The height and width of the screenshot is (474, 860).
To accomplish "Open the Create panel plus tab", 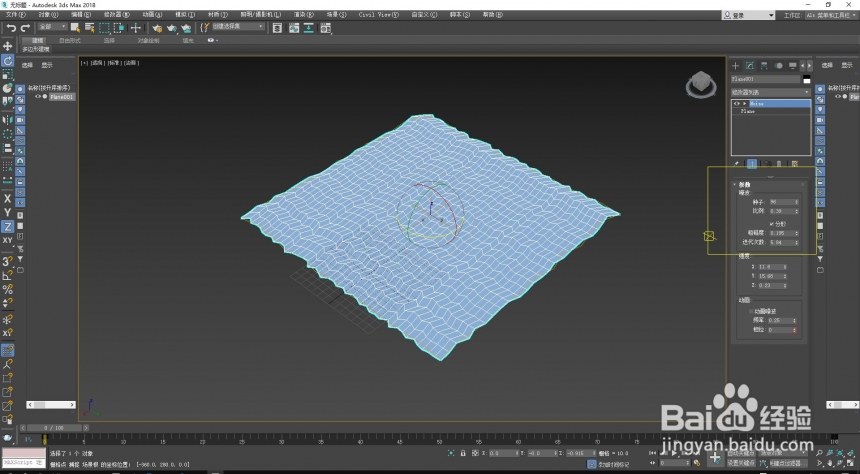I will point(735,66).
